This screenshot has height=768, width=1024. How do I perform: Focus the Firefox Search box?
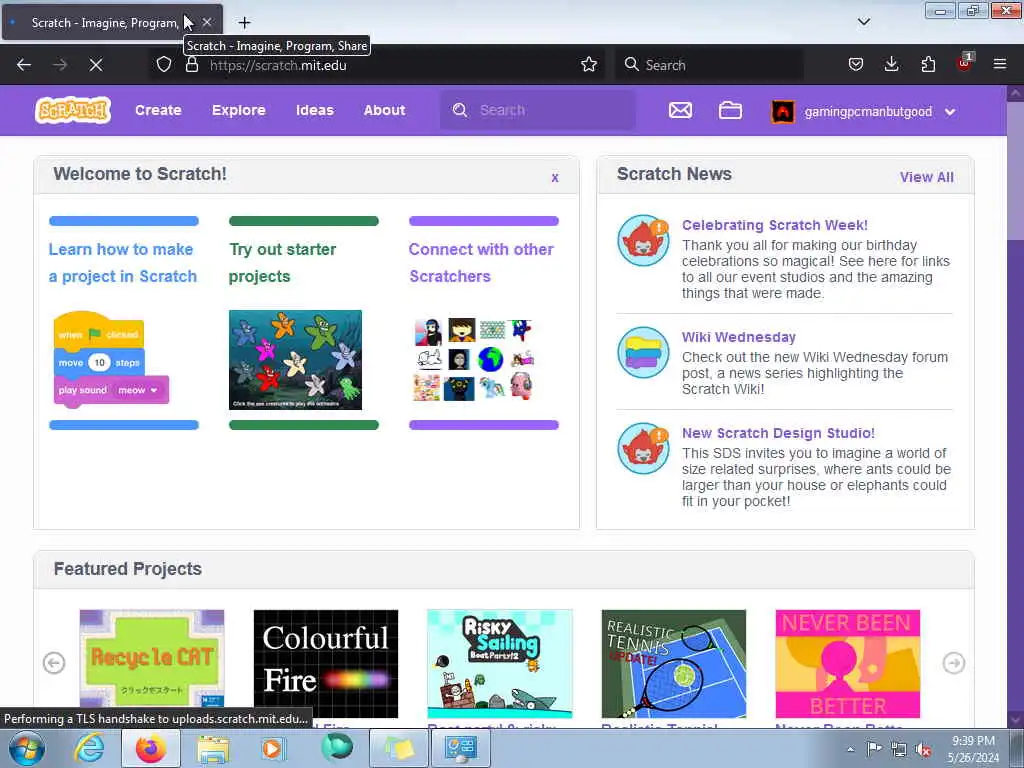(709, 65)
